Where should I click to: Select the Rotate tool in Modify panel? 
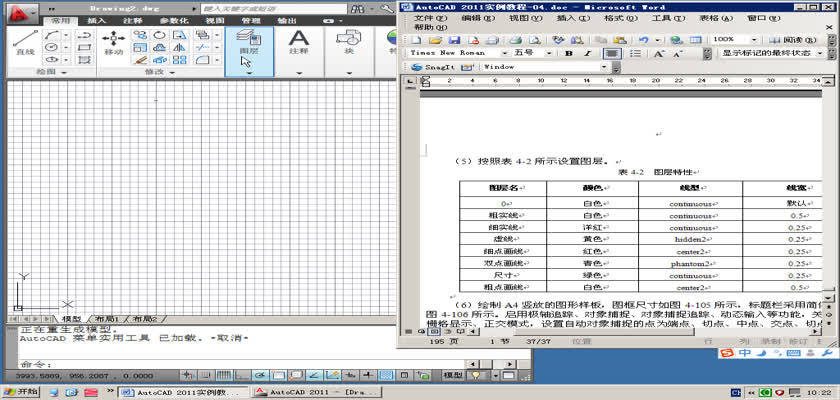(159, 35)
